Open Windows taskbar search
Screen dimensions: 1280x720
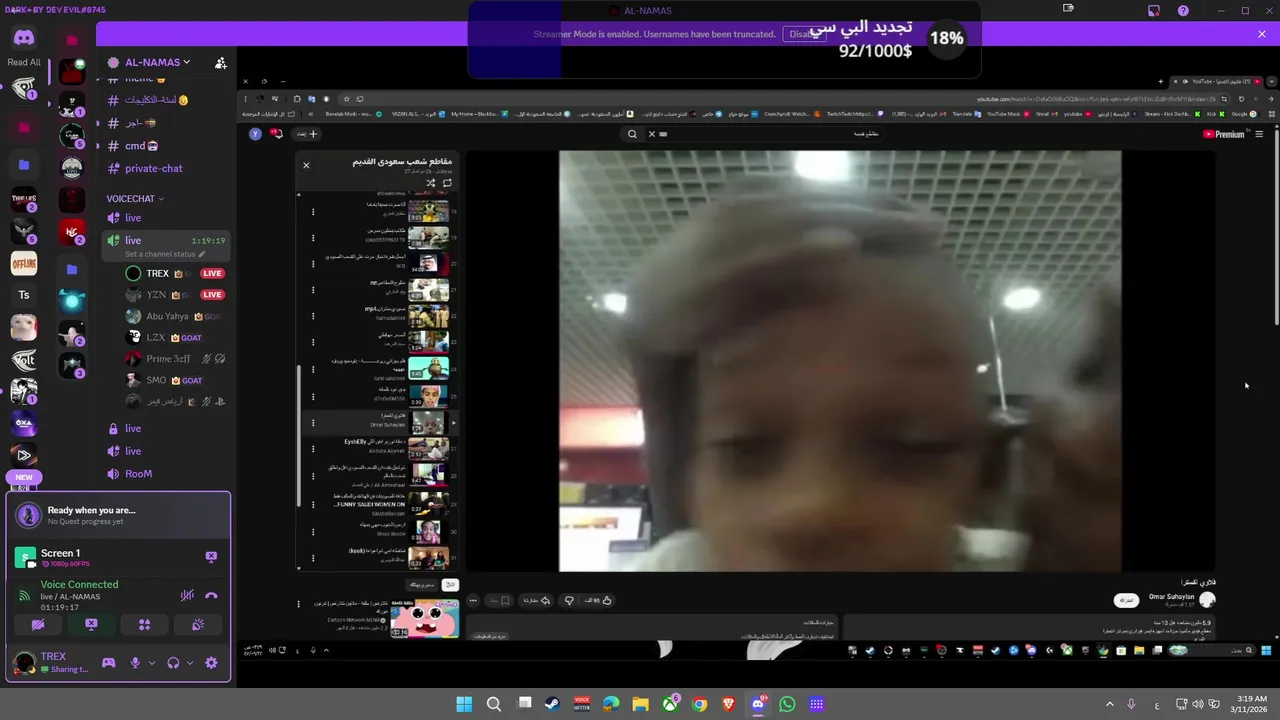tap(494, 704)
